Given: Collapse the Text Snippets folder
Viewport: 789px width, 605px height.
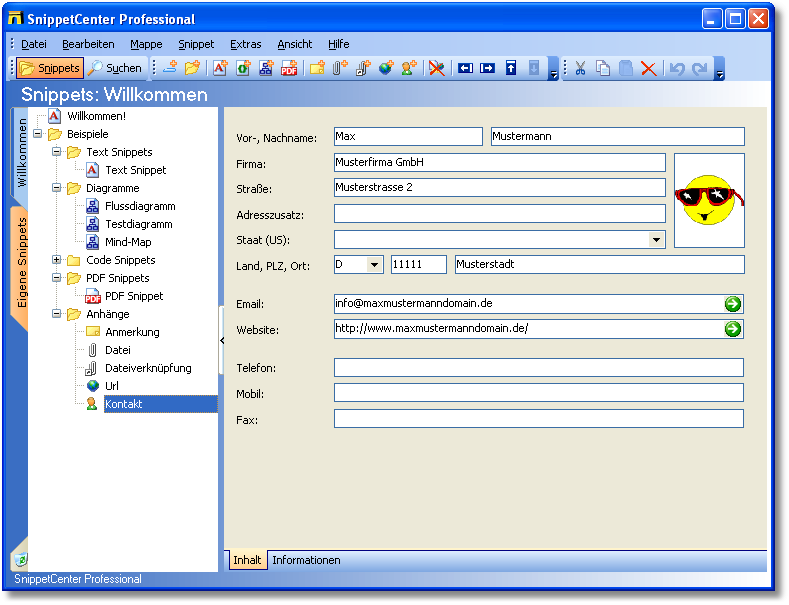Looking at the screenshot, I should [56, 152].
